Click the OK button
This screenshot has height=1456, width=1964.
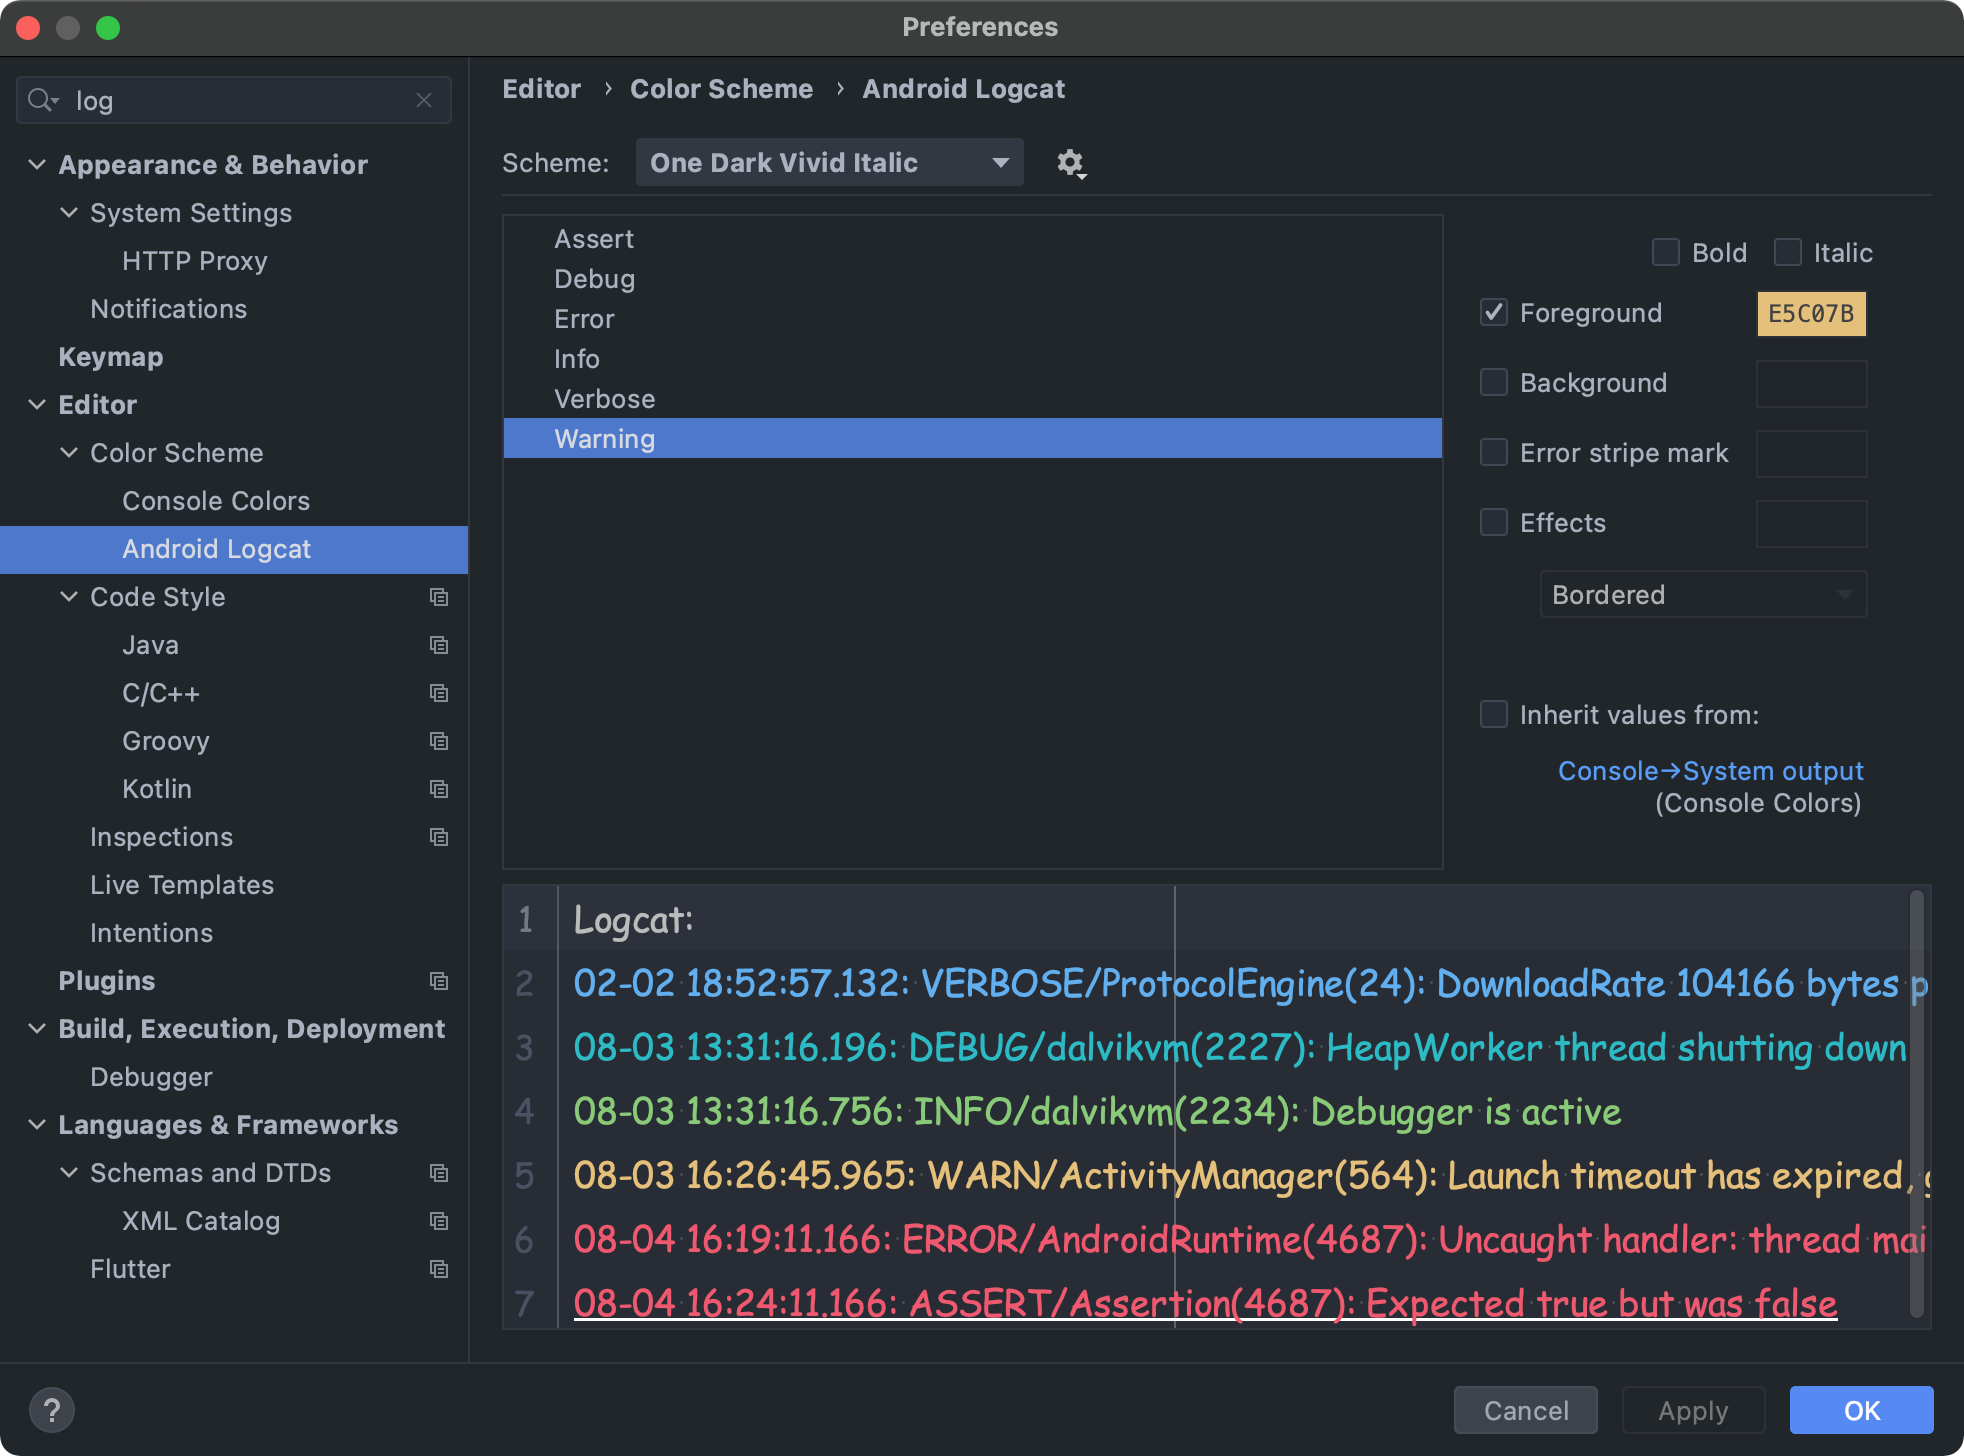(x=1861, y=1410)
